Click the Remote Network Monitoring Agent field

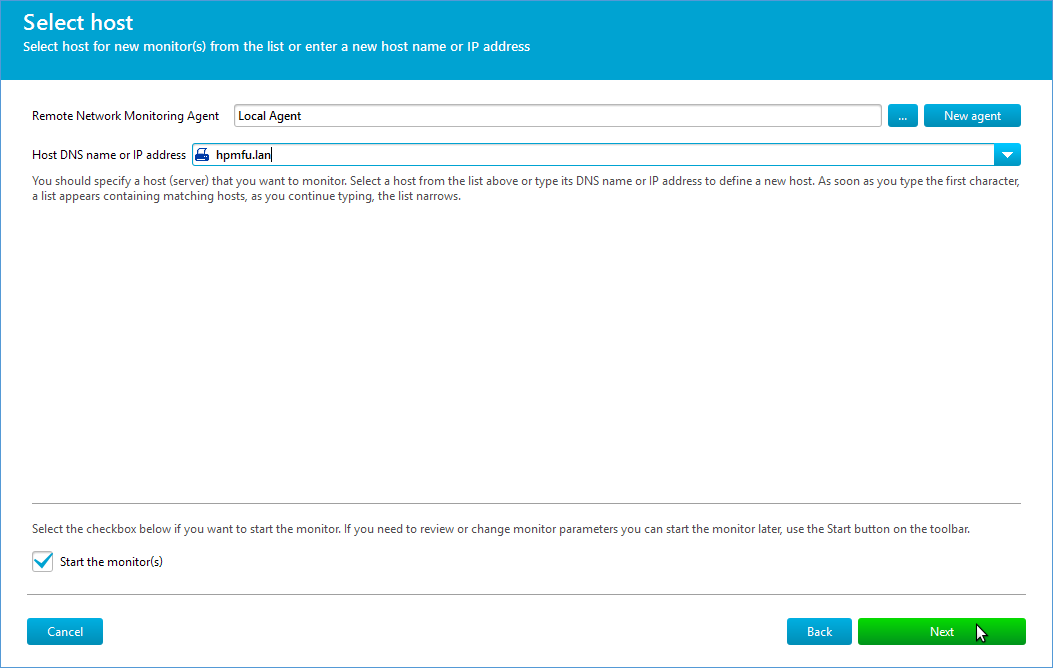[557, 115]
